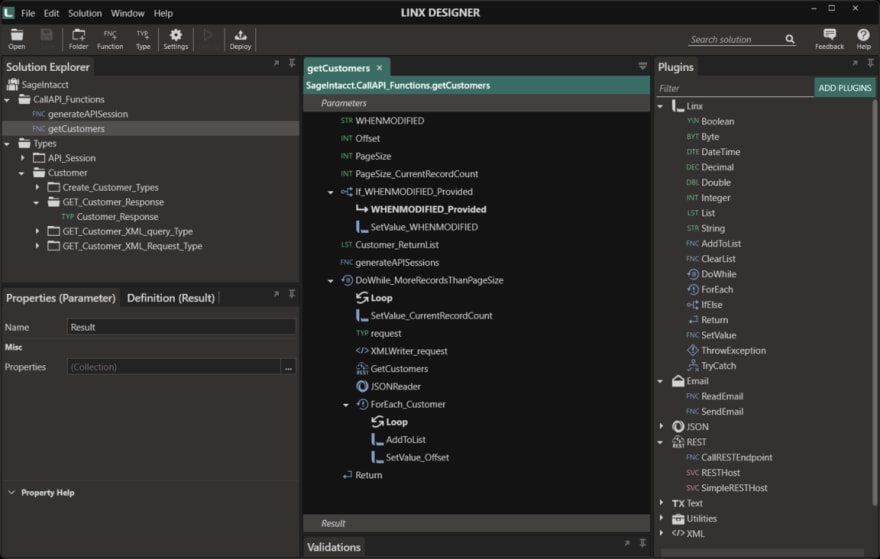Pin the Plugins panel
The width and height of the screenshot is (880, 559).
click(x=870, y=63)
